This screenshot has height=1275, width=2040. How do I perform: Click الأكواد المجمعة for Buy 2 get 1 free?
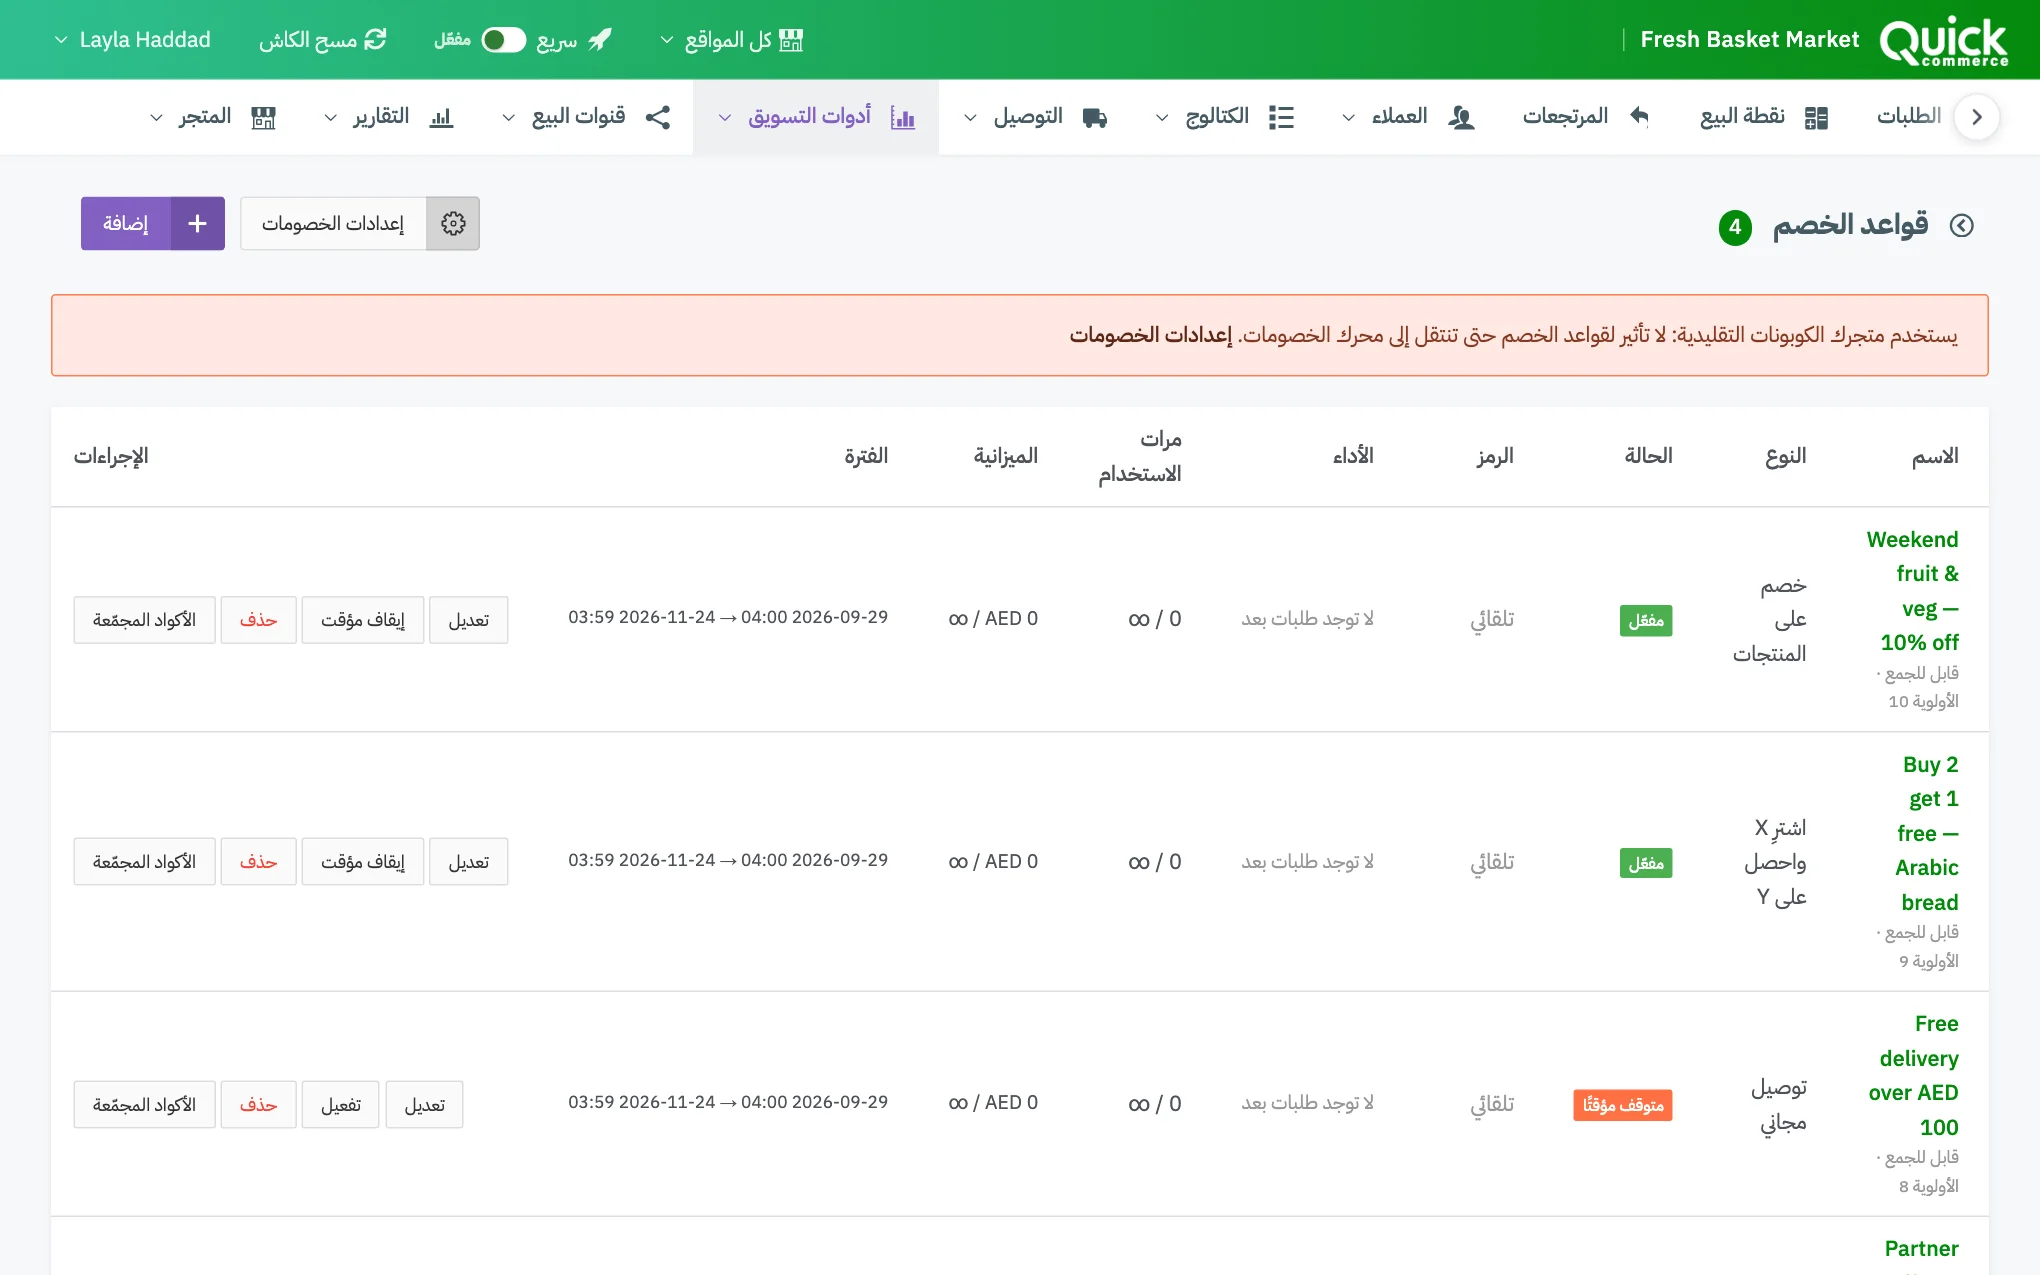[144, 862]
